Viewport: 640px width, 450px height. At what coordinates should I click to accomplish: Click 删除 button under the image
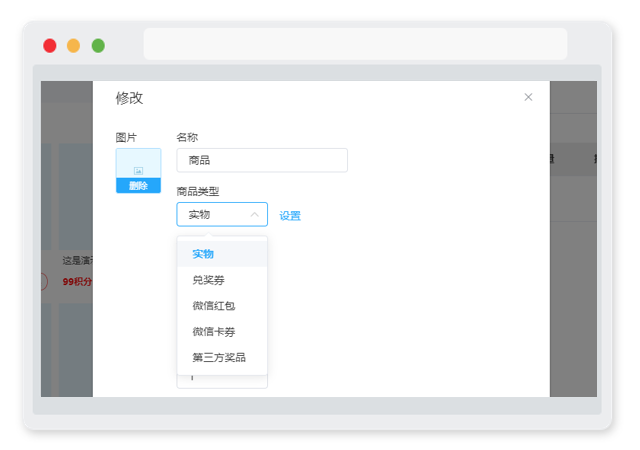click(138, 186)
